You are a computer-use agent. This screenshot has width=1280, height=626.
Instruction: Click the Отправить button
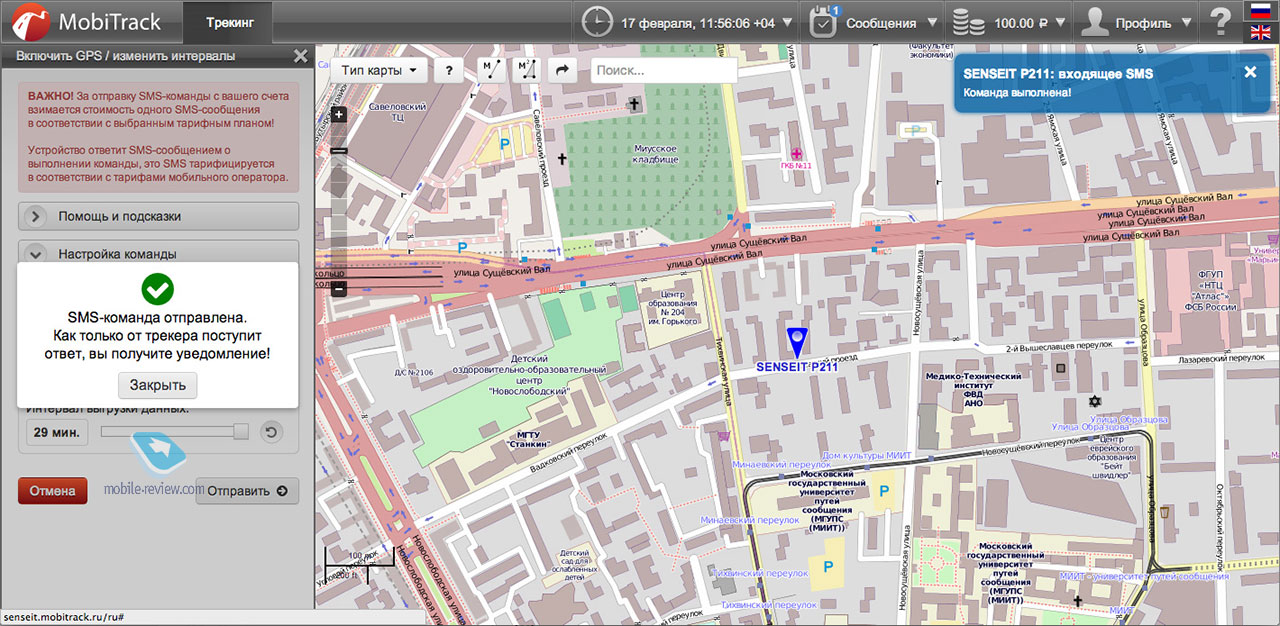(247, 491)
